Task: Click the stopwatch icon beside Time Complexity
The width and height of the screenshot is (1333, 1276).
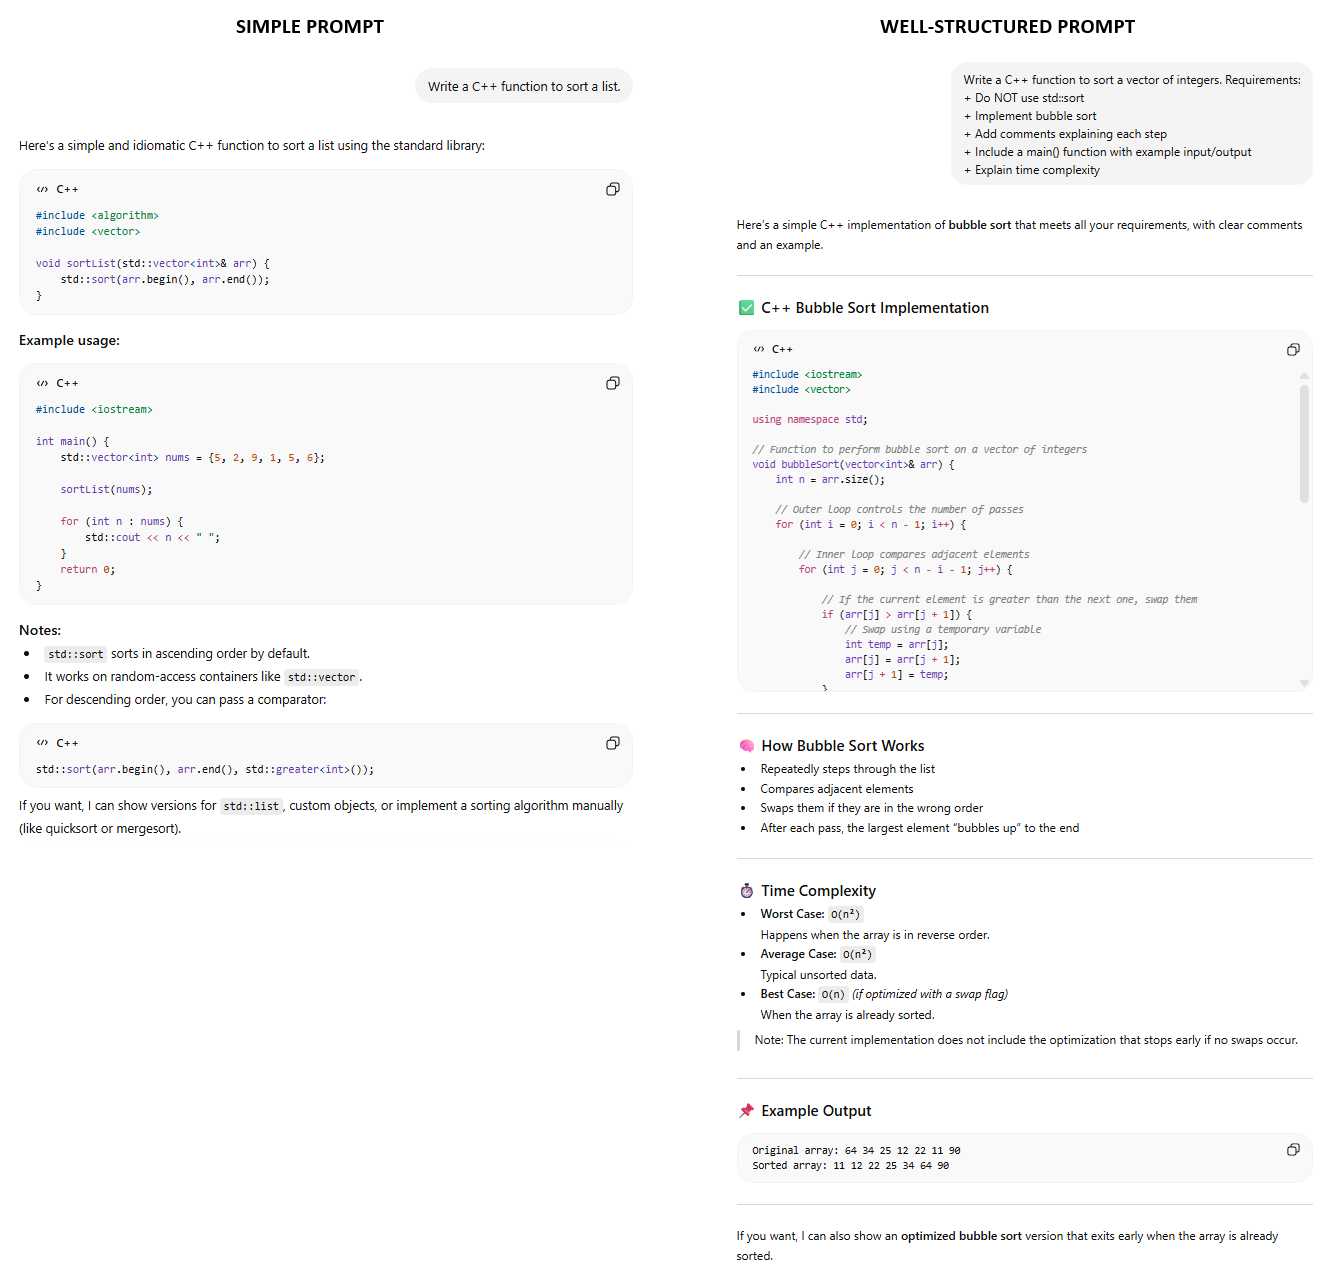Action: 746,891
